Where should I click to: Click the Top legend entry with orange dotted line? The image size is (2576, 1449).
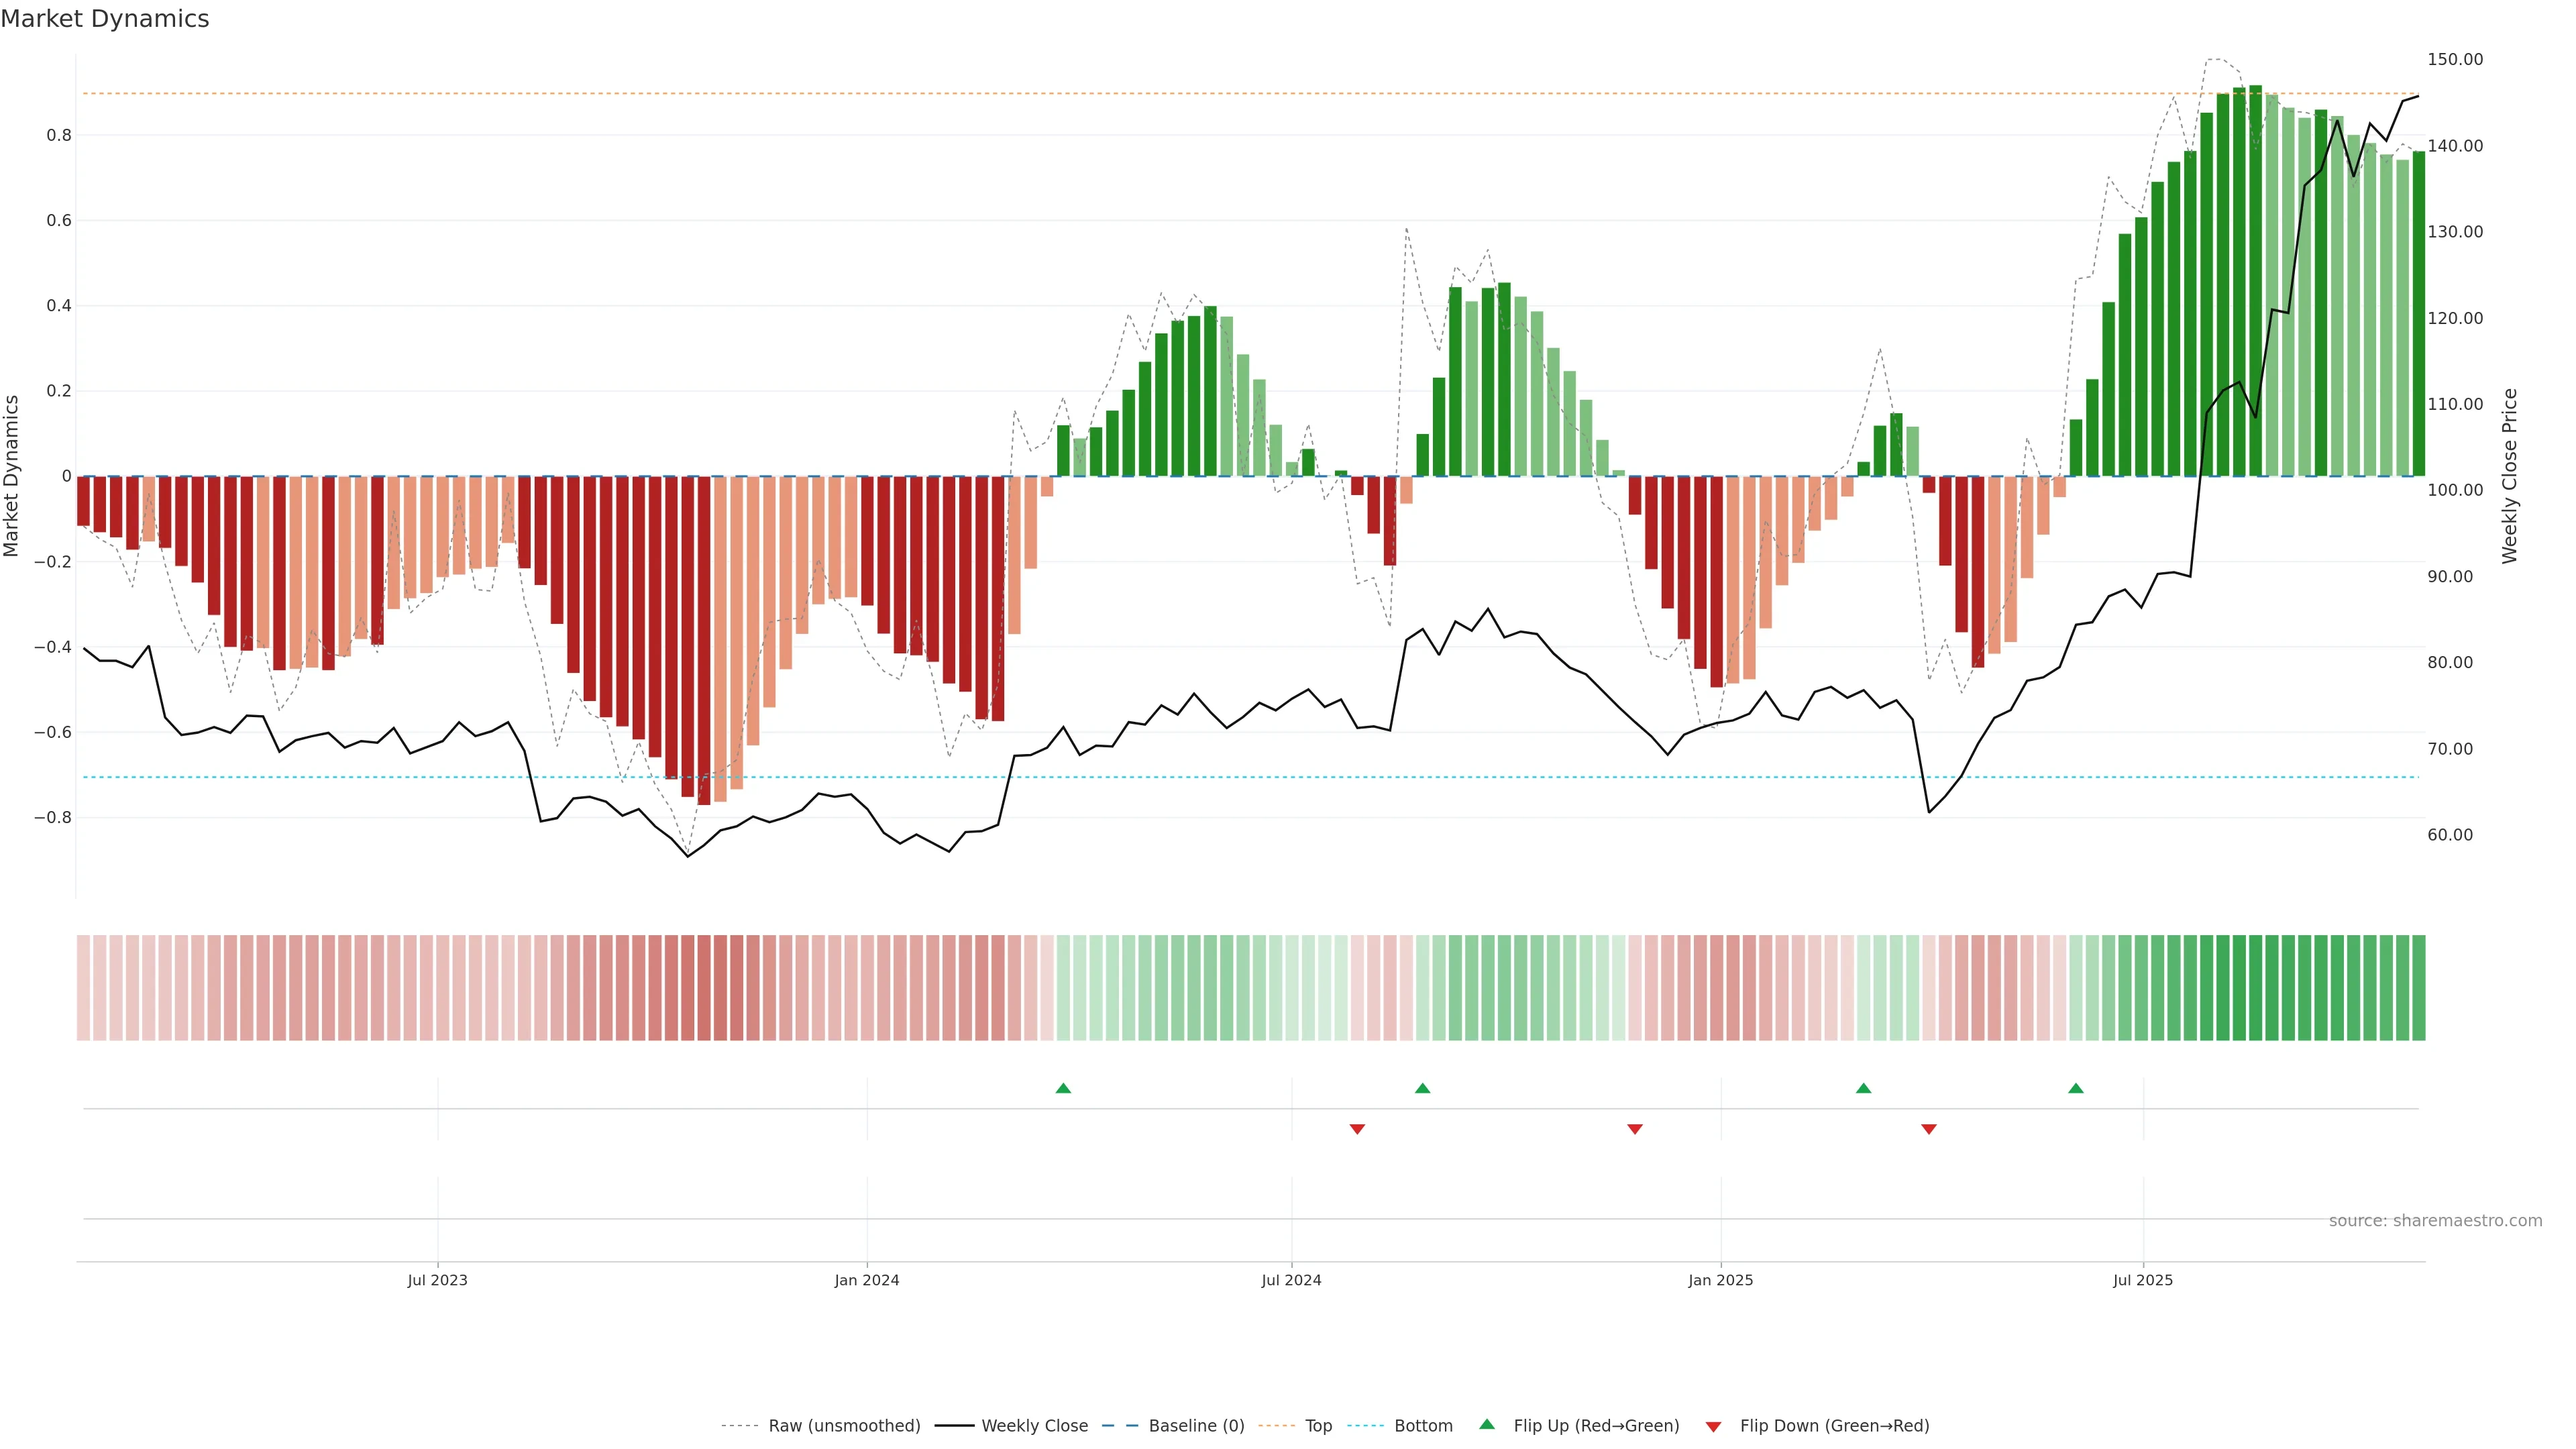pos(1318,1426)
